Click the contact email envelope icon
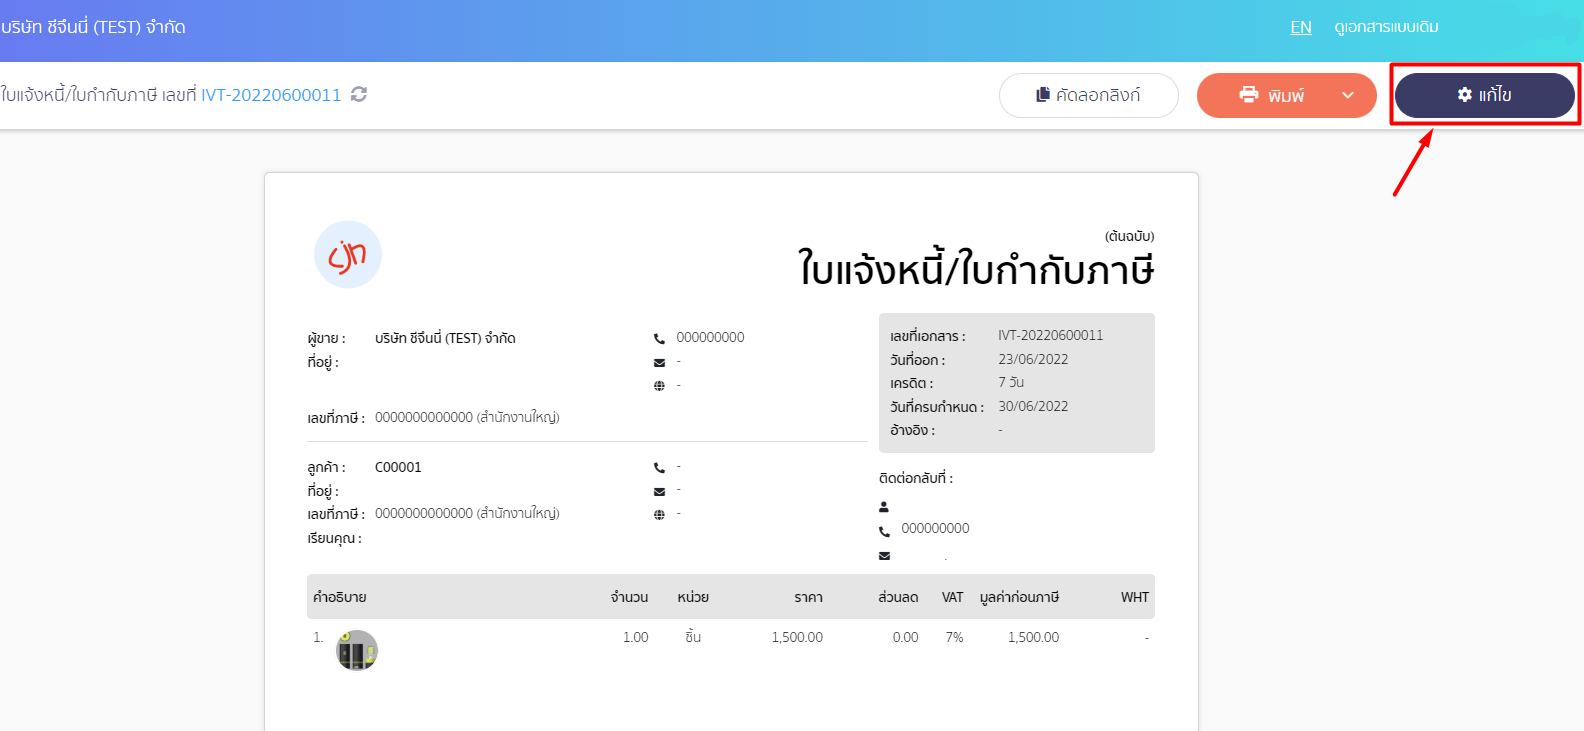The width and height of the screenshot is (1584, 731). [x=884, y=555]
